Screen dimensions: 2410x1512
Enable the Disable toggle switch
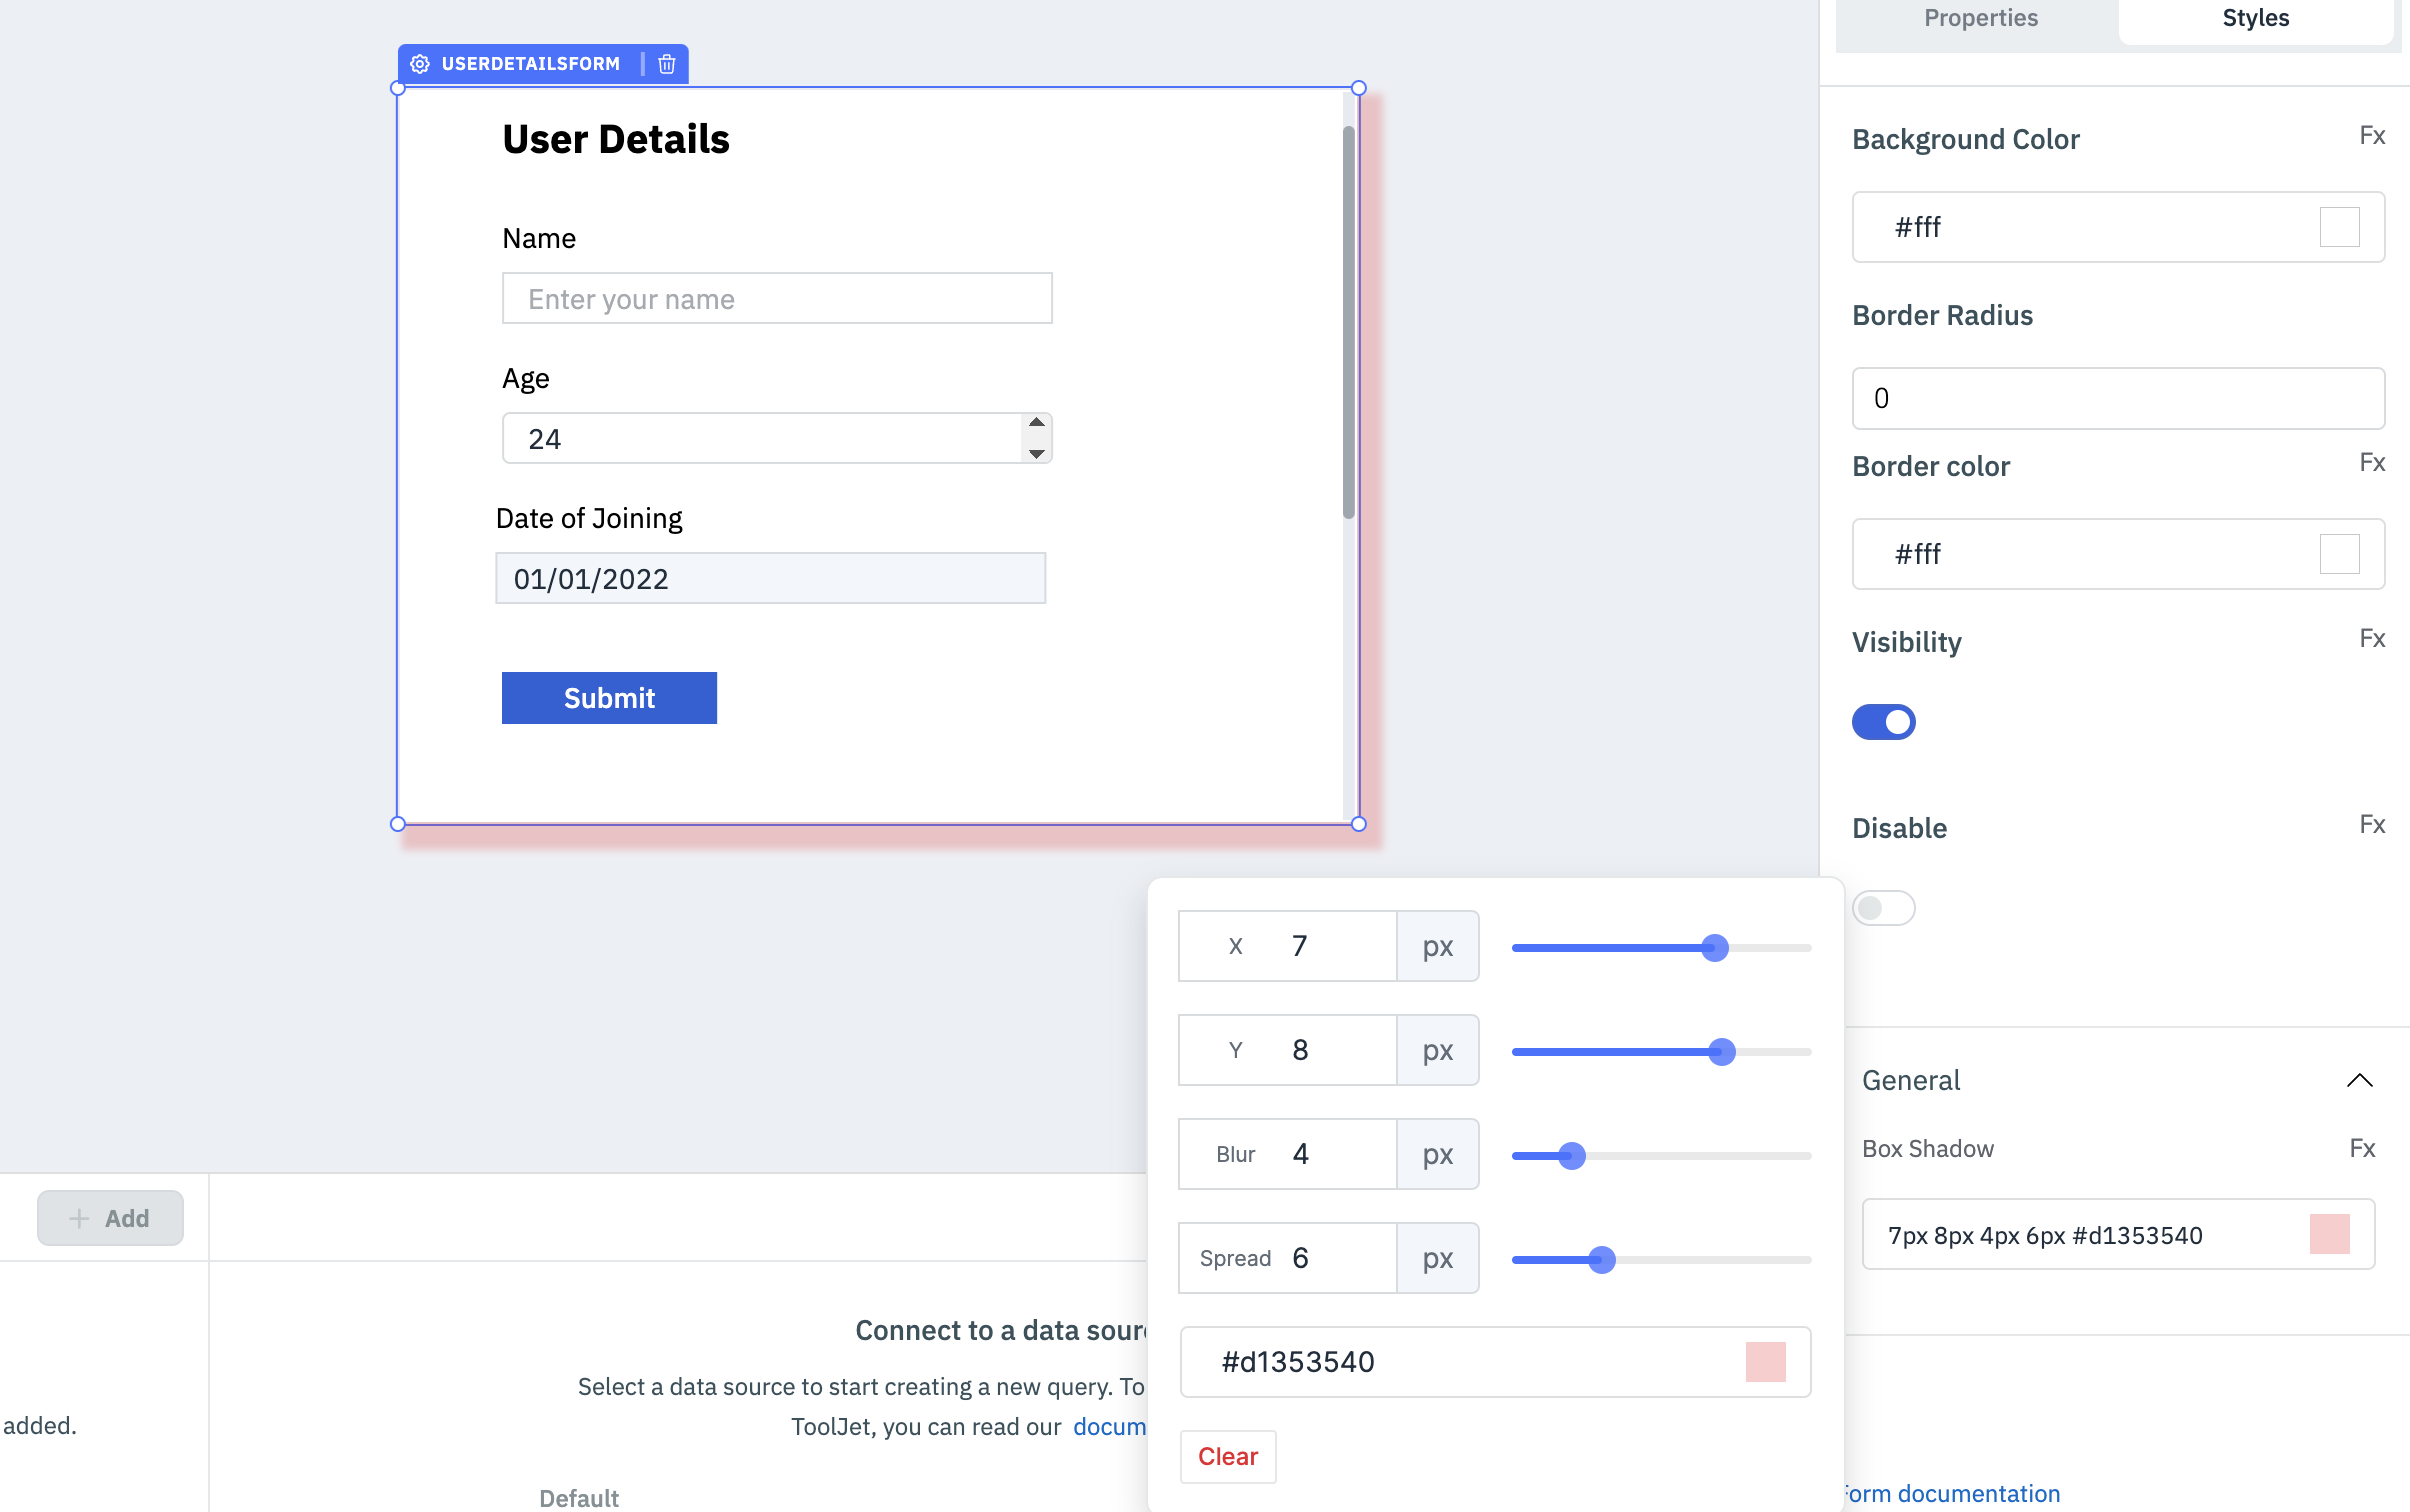tap(1883, 908)
